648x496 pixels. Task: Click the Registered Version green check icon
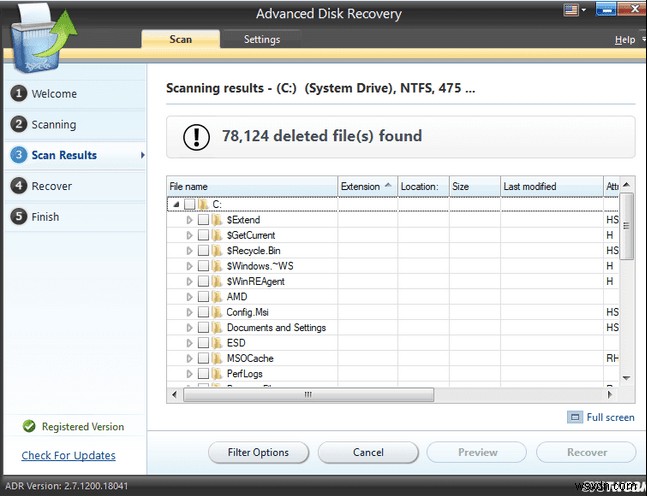click(x=28, y=427)
